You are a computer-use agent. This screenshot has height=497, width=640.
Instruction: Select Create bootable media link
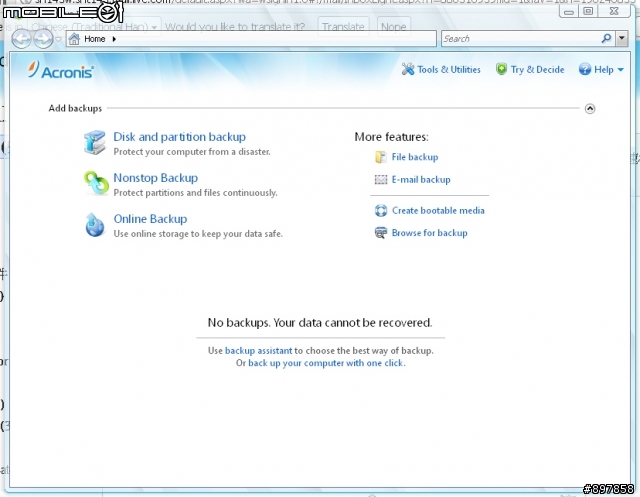pyautogui.click(x=438, y=211)
